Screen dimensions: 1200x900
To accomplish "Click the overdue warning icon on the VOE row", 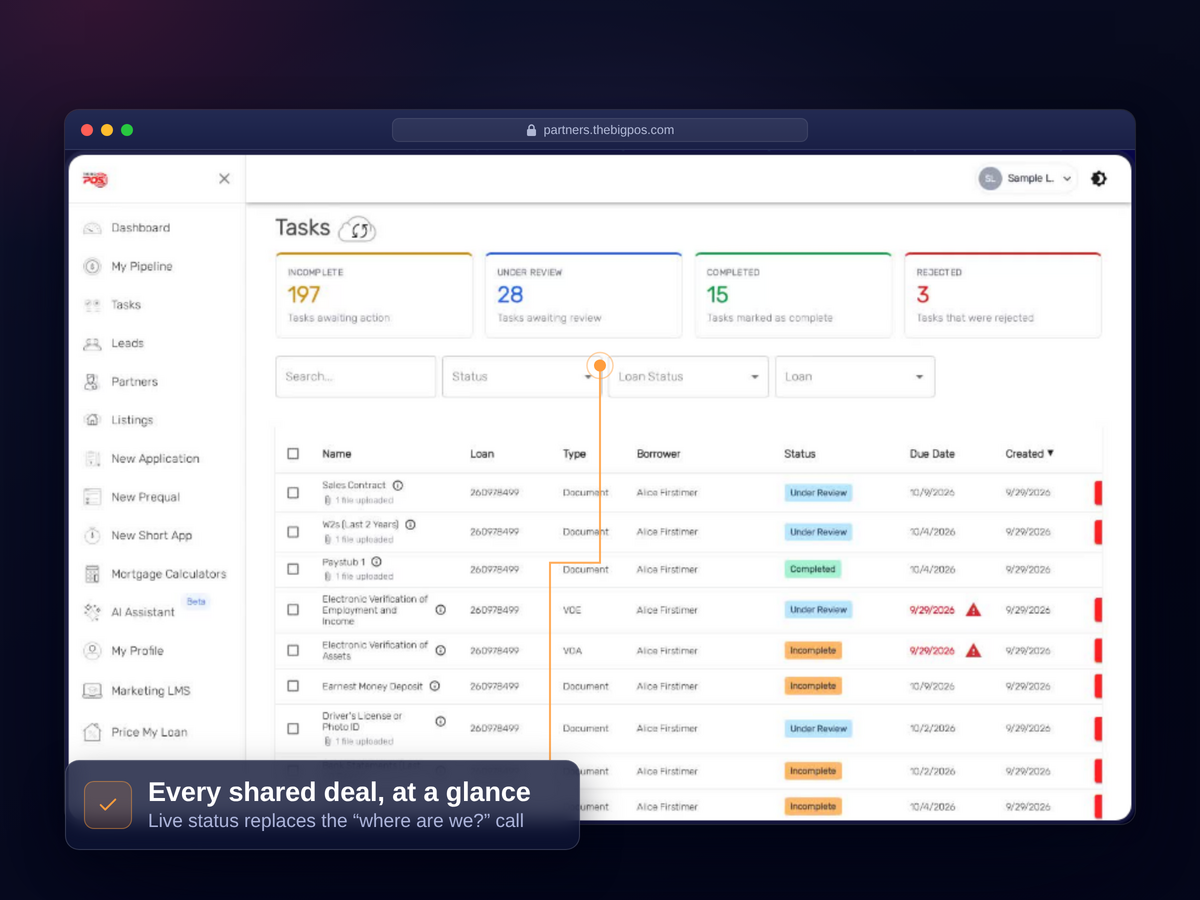I will coord(973,610).
